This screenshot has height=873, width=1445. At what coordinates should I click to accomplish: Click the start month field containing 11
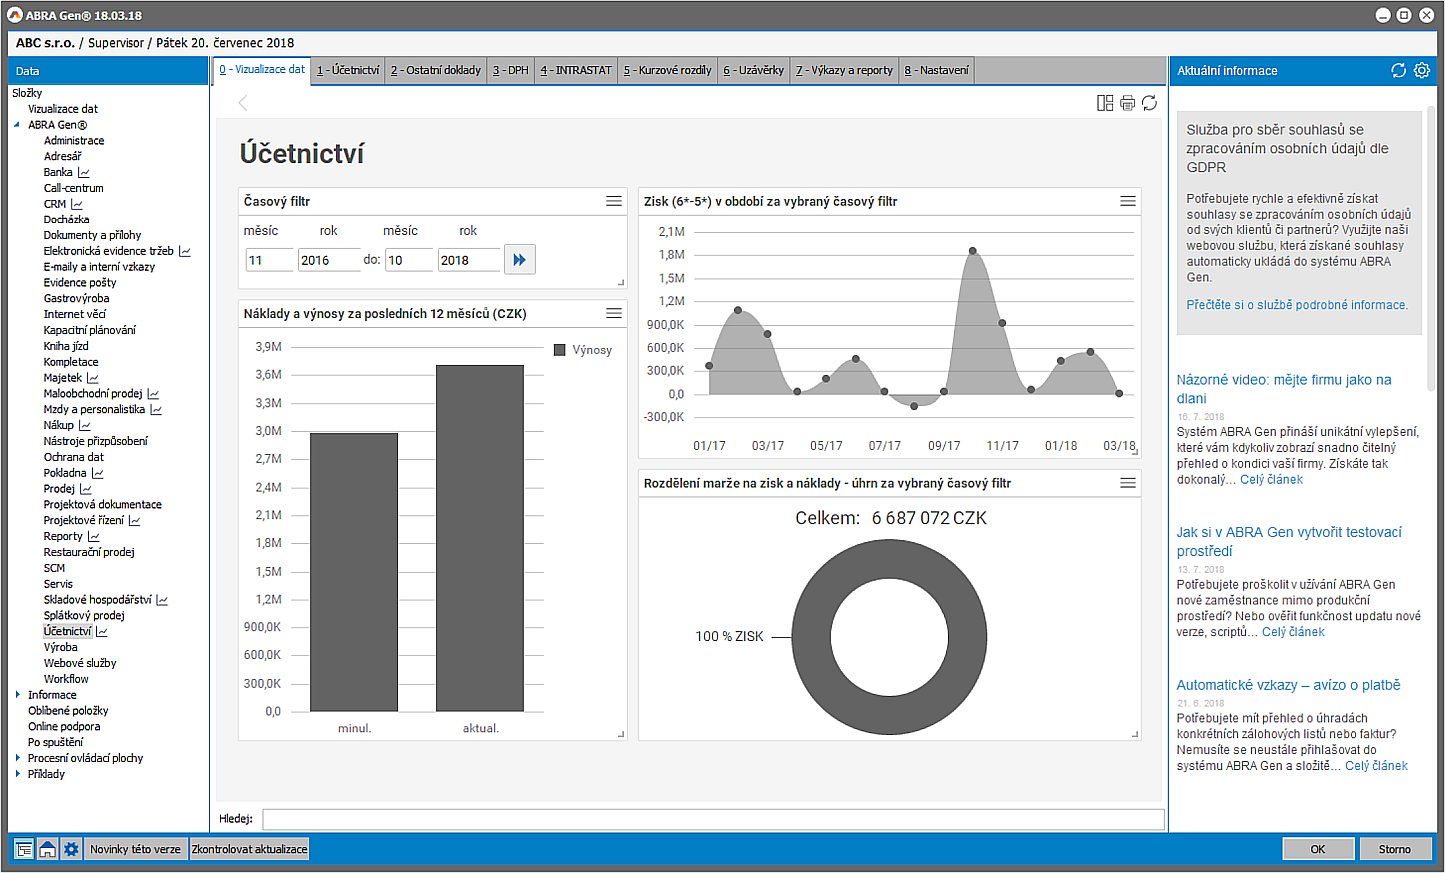tap(269, 260)
